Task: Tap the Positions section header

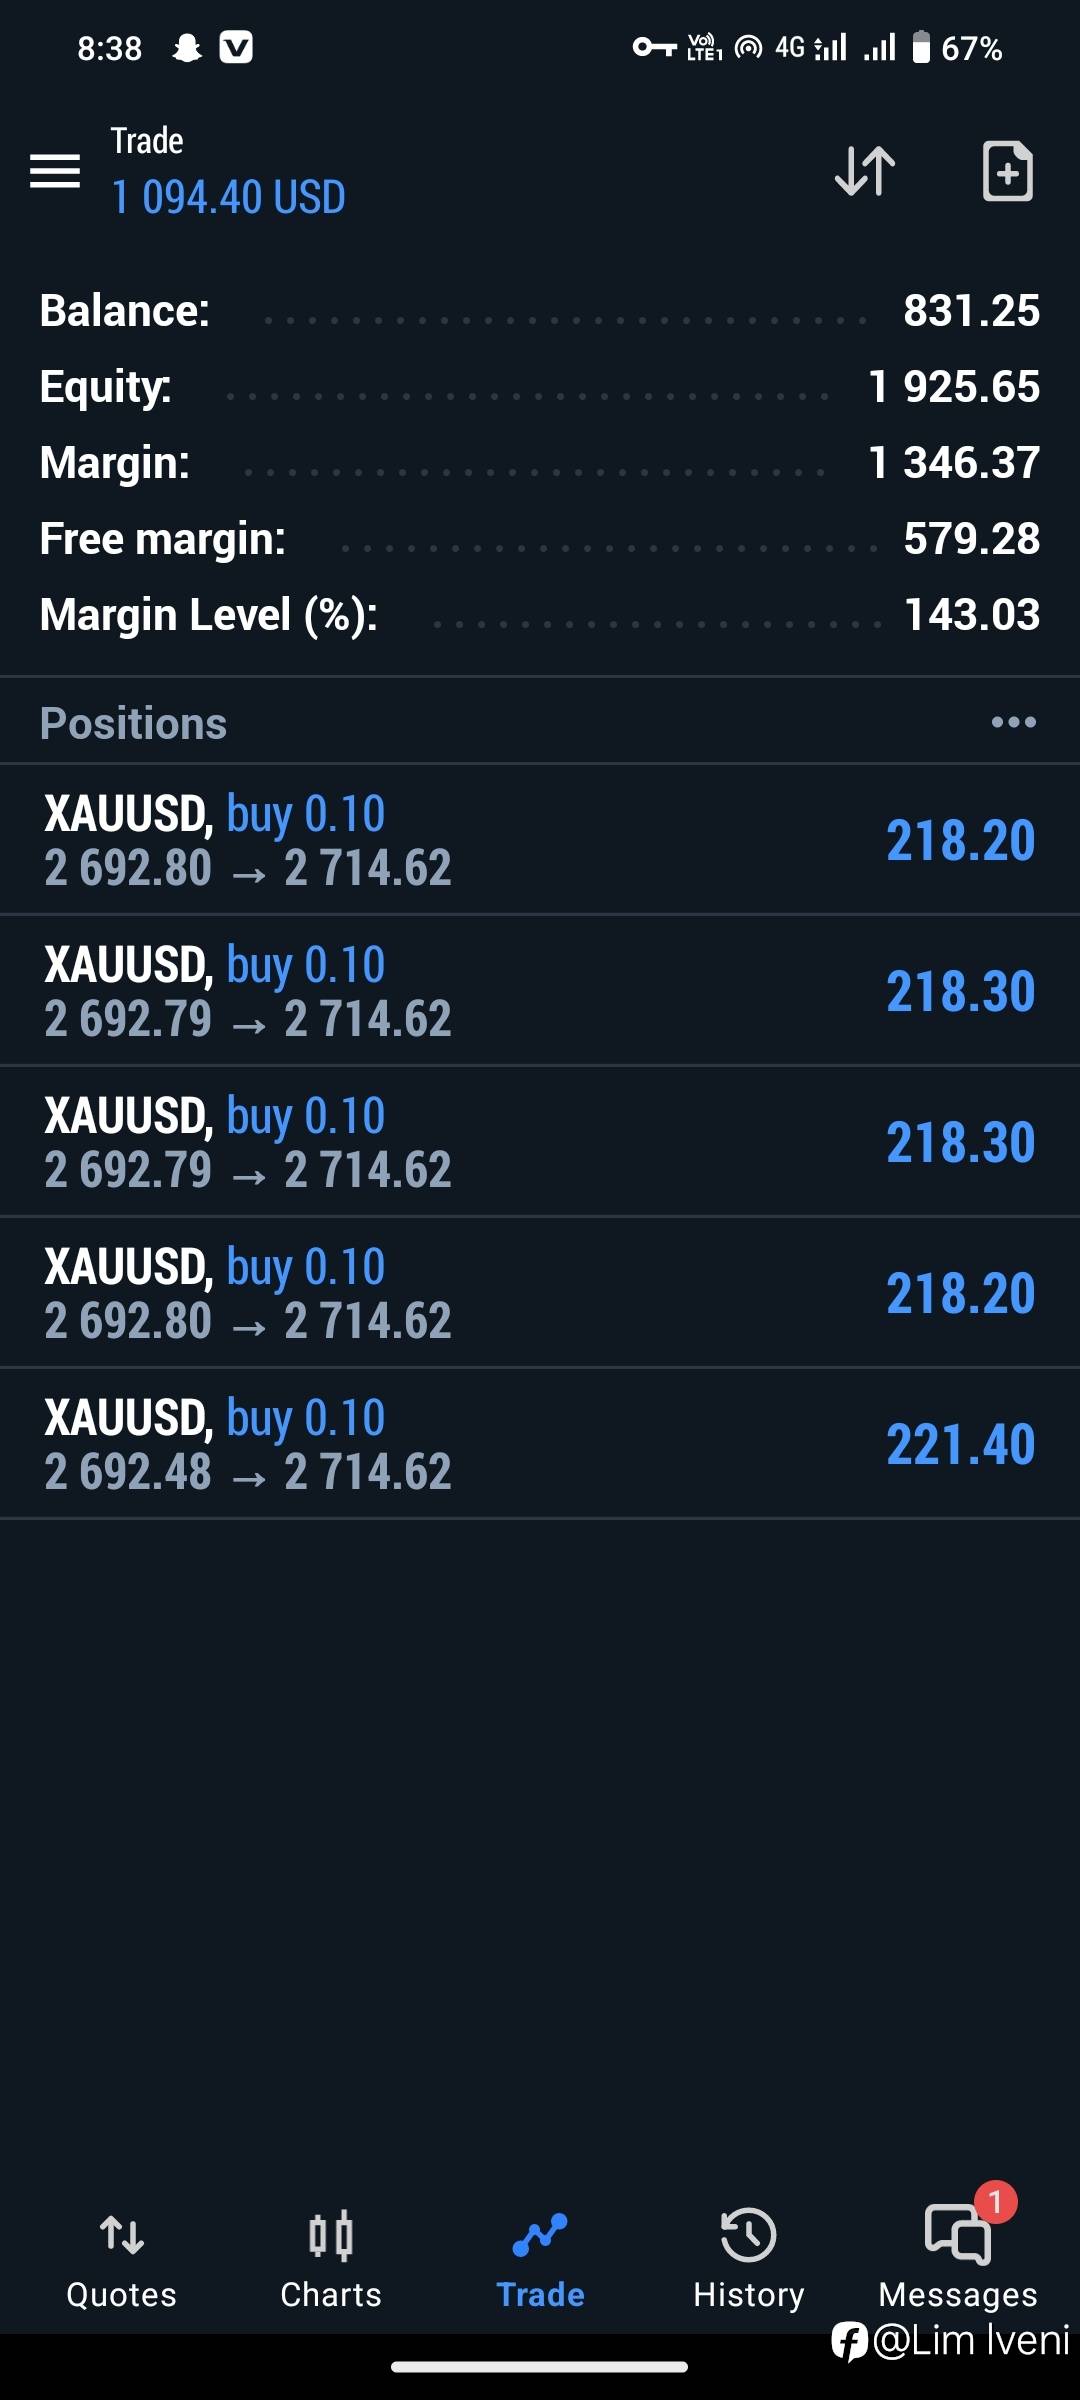Action: point(134,723)
